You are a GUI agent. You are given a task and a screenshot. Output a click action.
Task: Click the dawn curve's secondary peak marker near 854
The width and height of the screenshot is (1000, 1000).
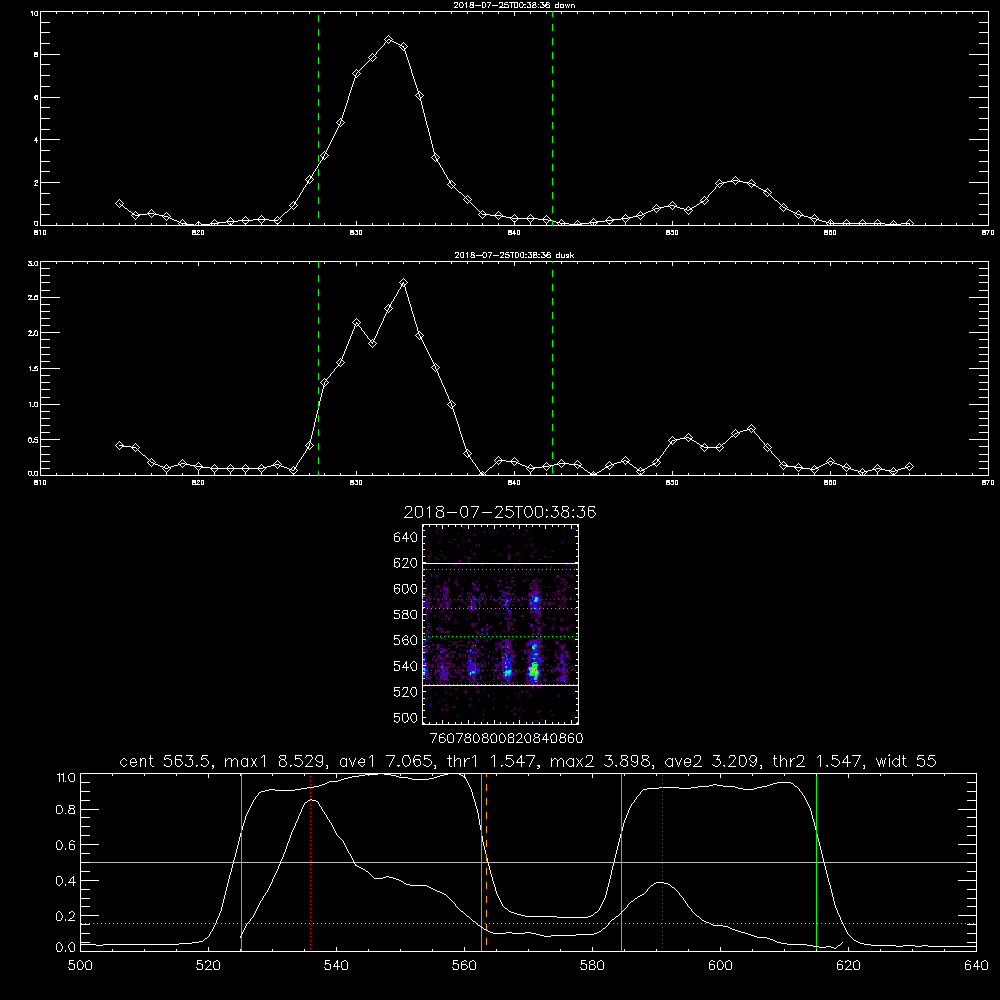click(735, 180)
